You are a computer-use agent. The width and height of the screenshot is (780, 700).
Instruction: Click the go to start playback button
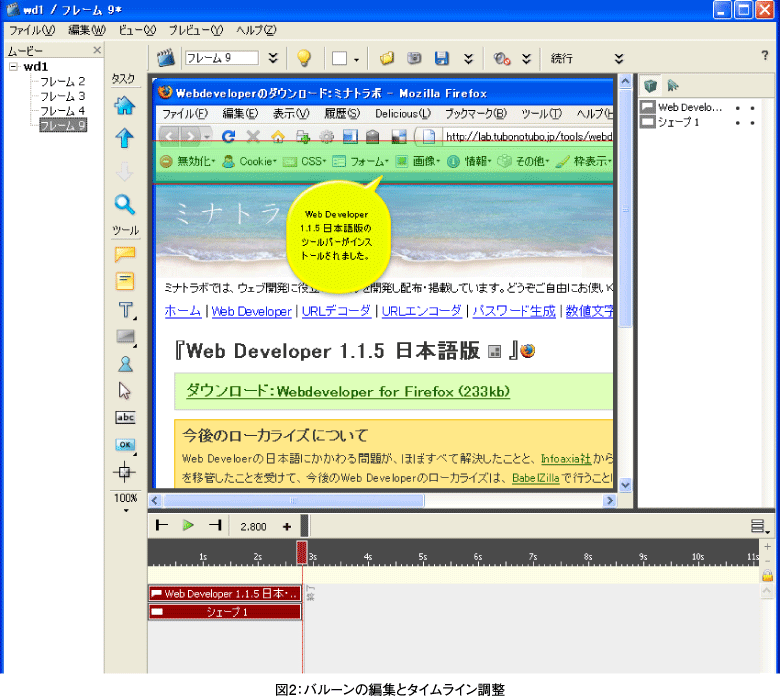162,525
